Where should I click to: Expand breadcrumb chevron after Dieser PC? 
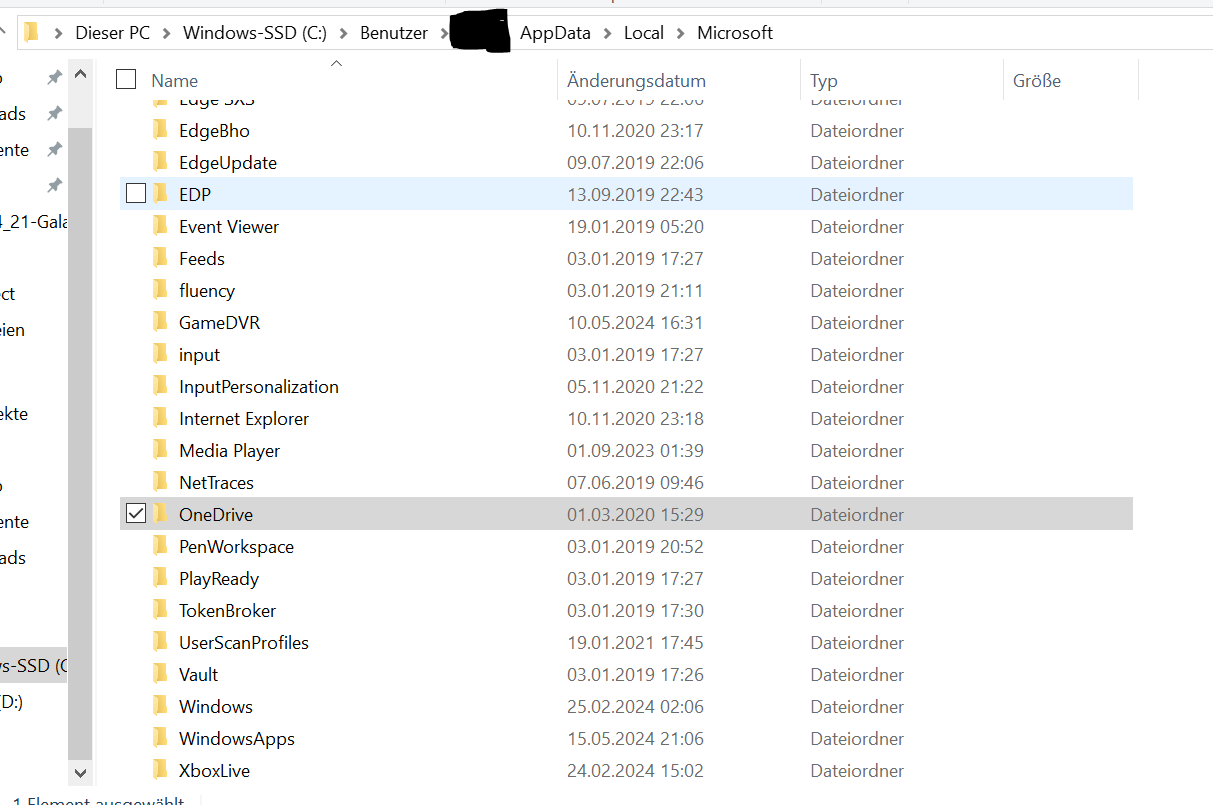166,33
